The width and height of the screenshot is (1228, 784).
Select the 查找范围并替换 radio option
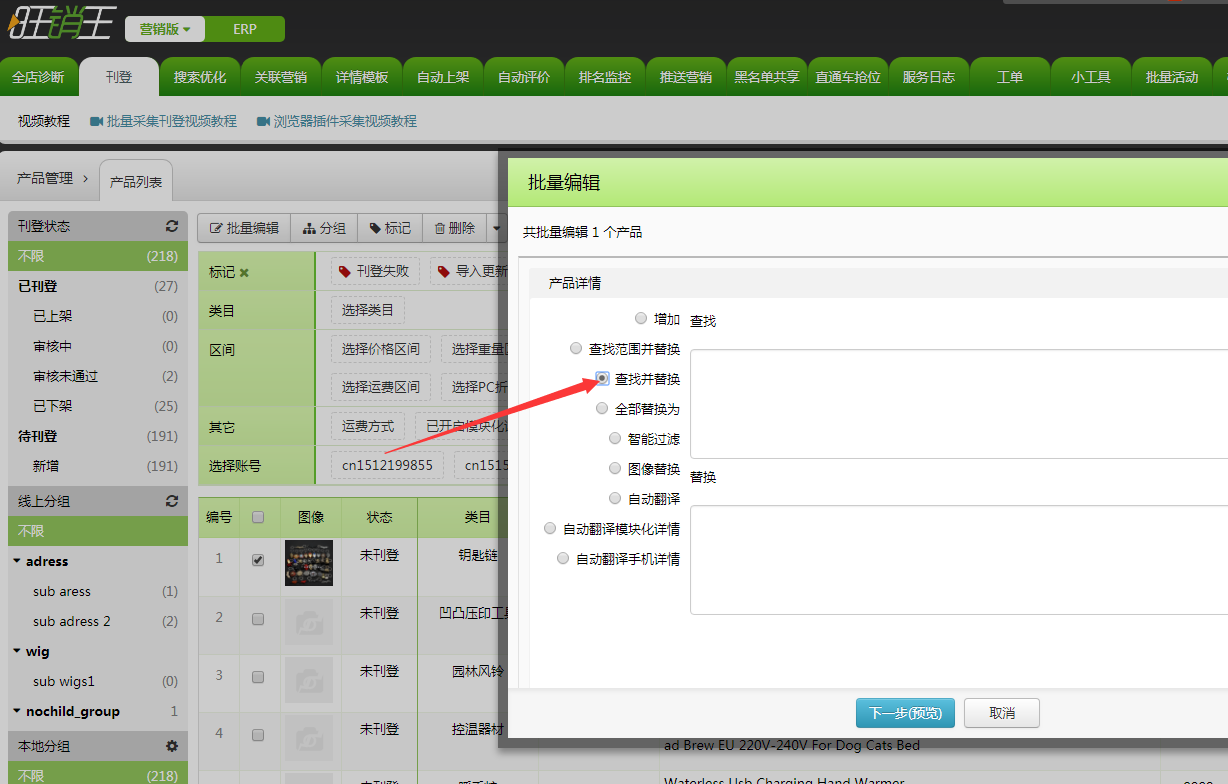pos(576,348)
